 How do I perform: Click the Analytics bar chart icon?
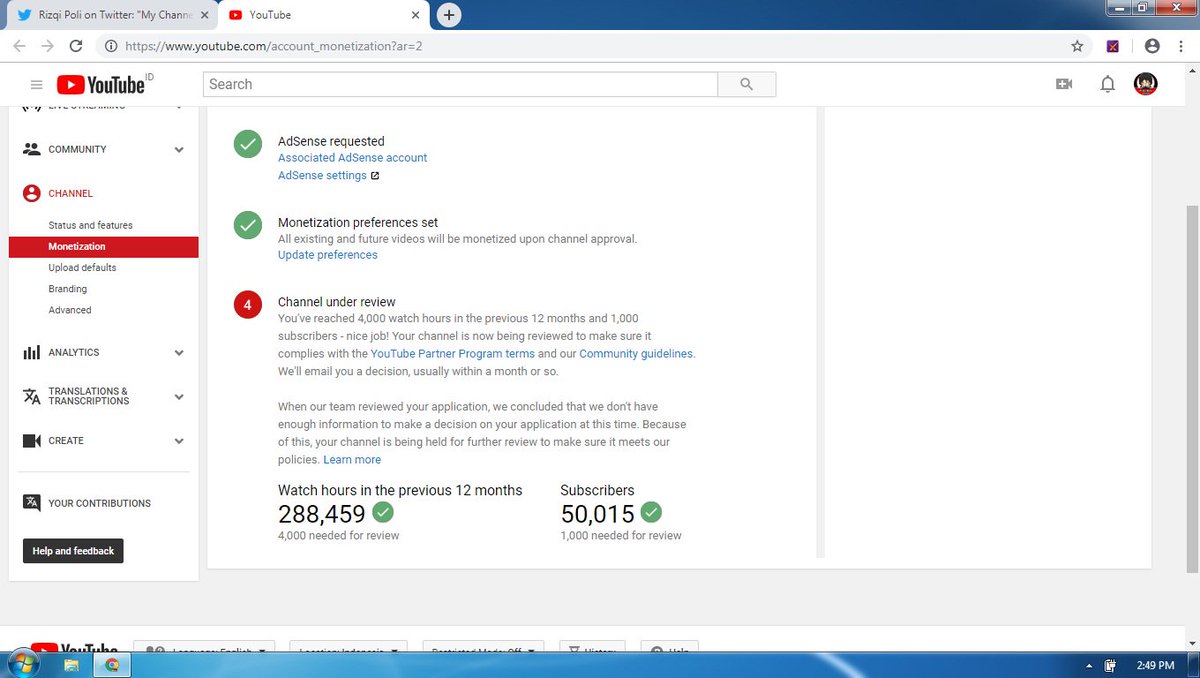(31, 353)
